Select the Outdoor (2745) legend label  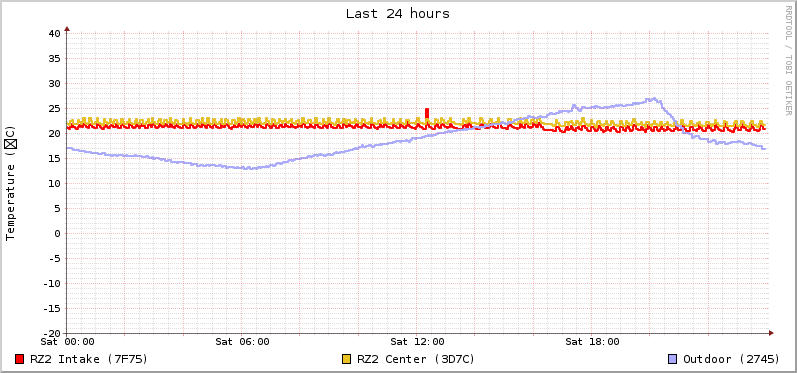[731, 359]
